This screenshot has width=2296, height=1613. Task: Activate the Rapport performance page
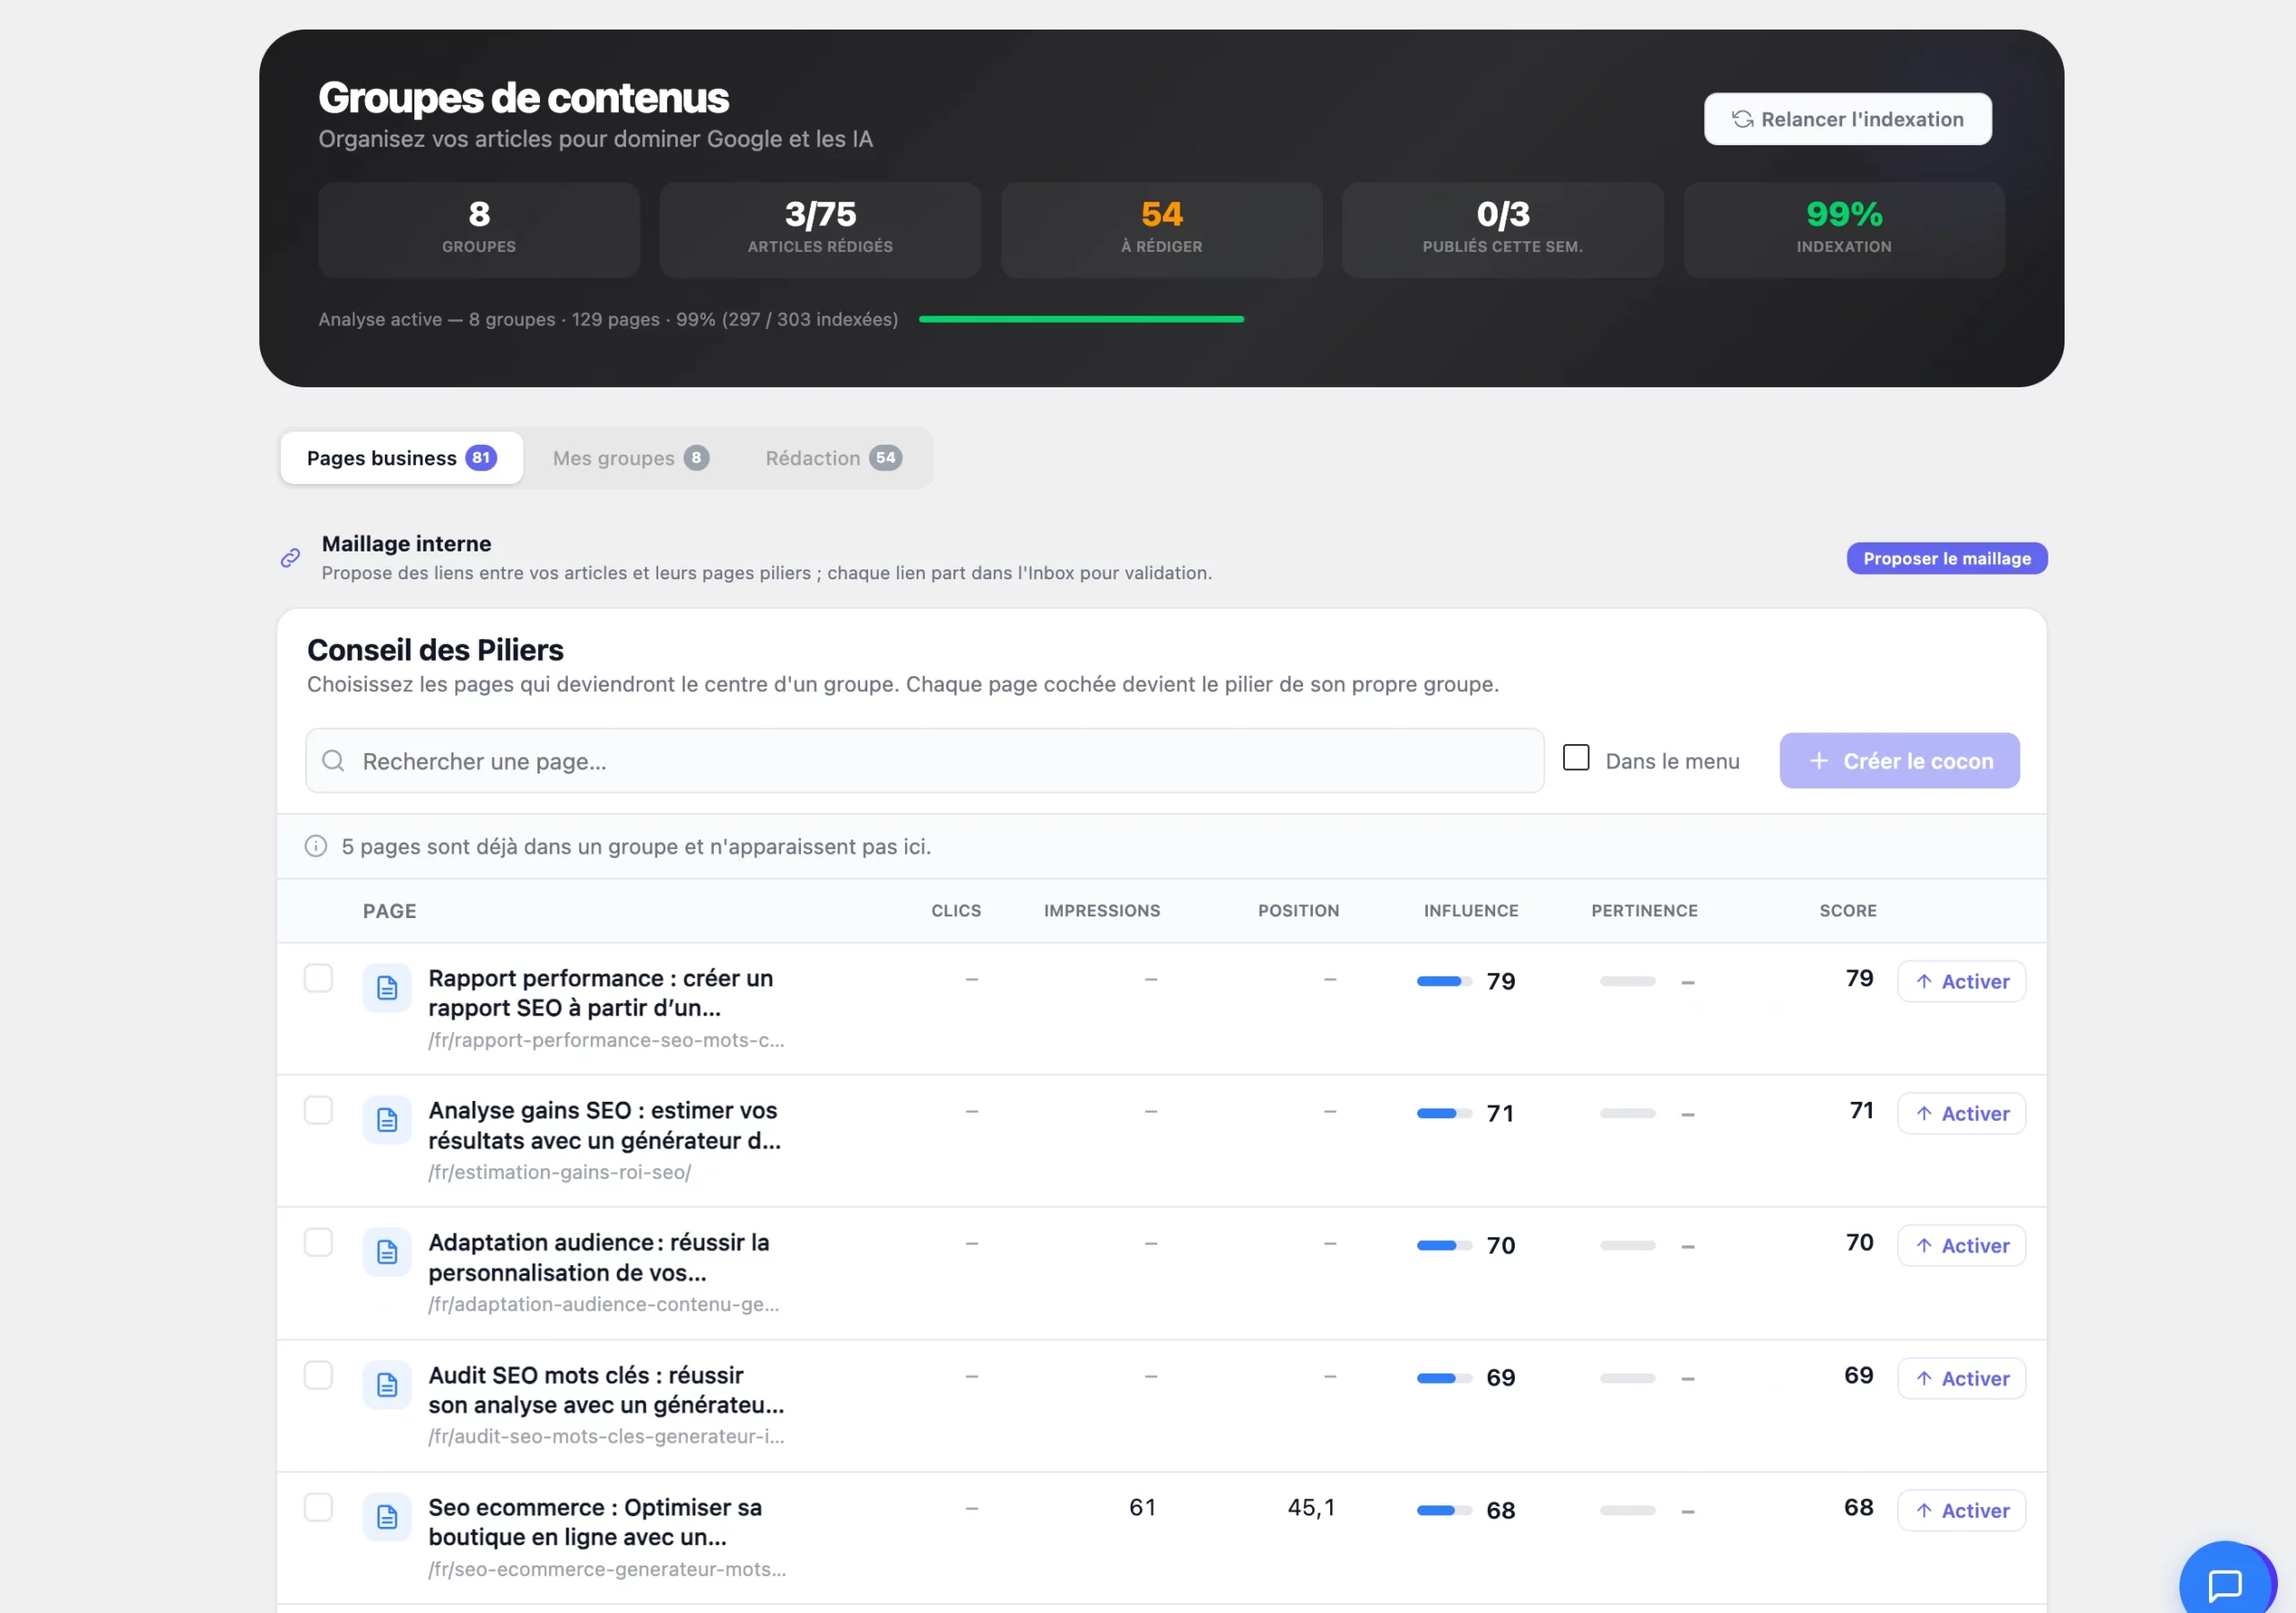[1961, 981]
